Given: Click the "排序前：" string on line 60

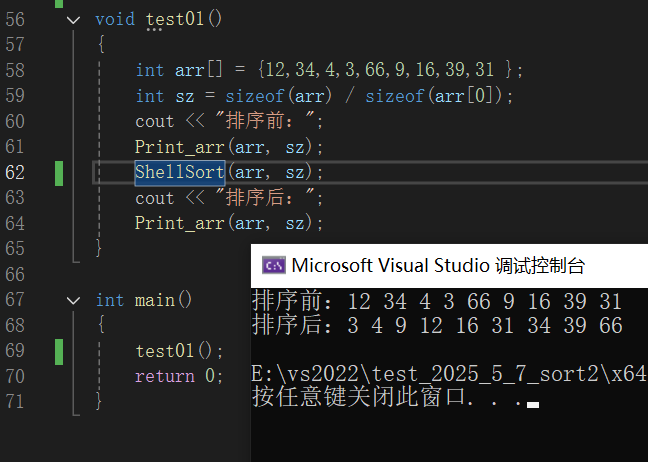Looking at the screenshot, I should 264,121.
